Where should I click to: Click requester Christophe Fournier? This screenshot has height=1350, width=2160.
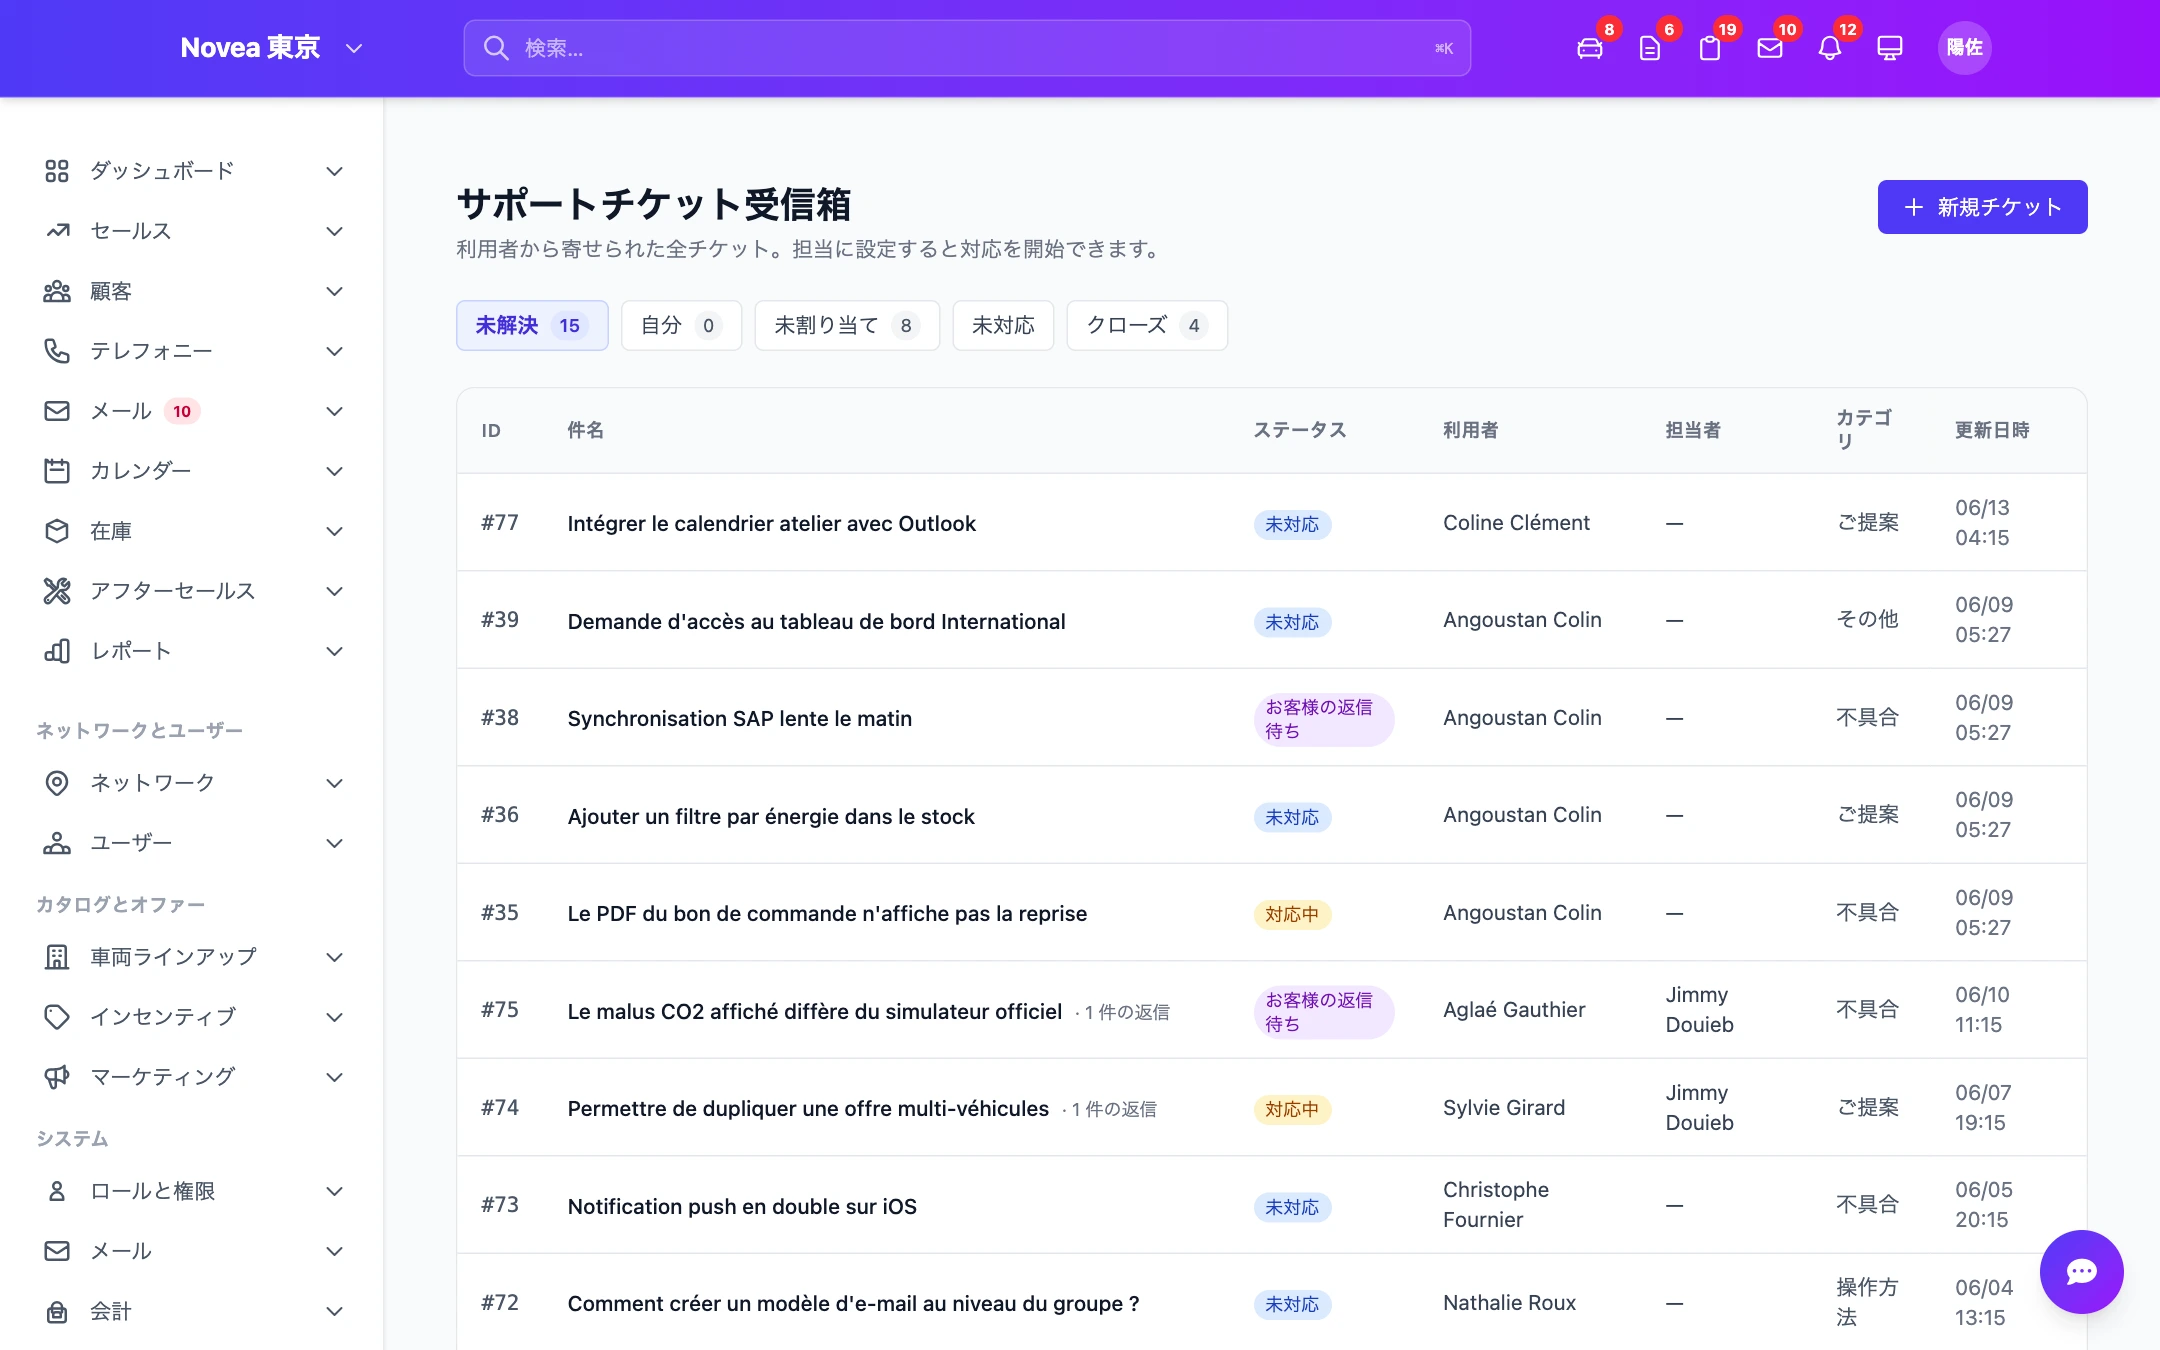(x=1496, y=1204)
